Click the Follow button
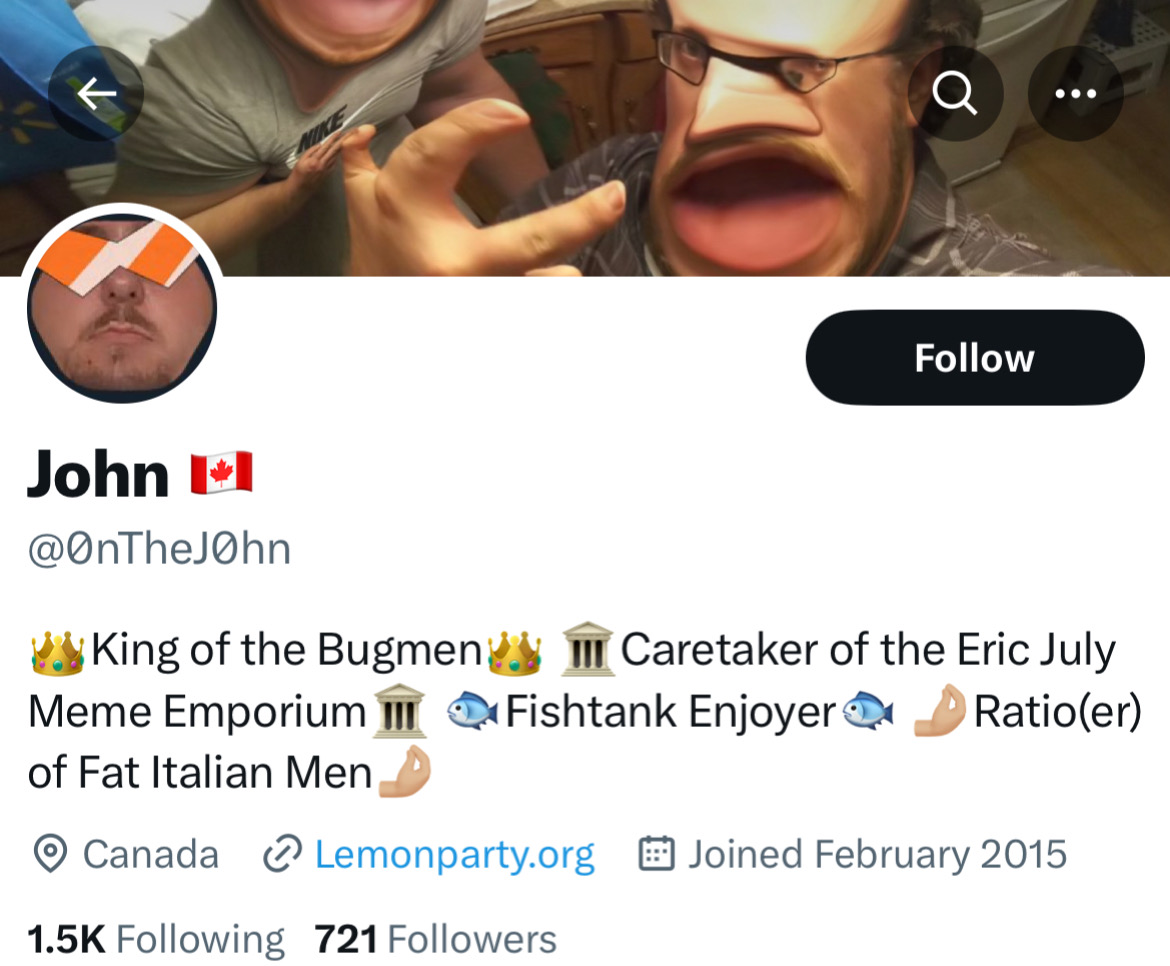The height and width of the screenshot is (966, 1170). tap(975, 358)
